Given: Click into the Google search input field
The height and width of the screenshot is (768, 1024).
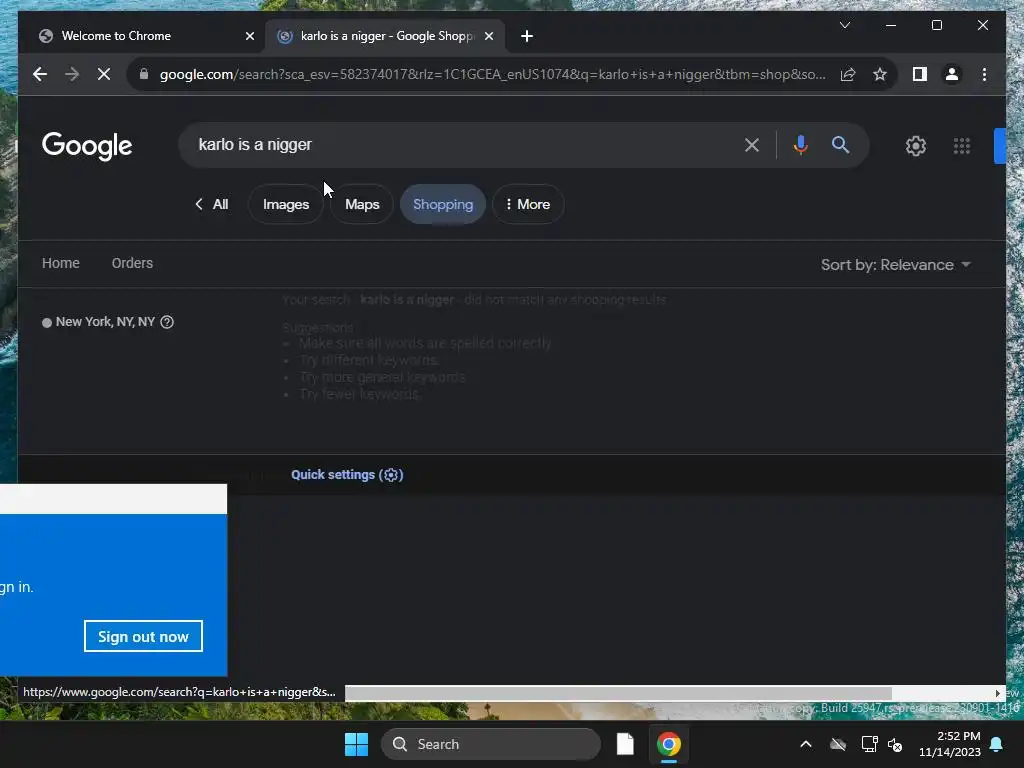Looking at the screenshot, I should point(464,145).
